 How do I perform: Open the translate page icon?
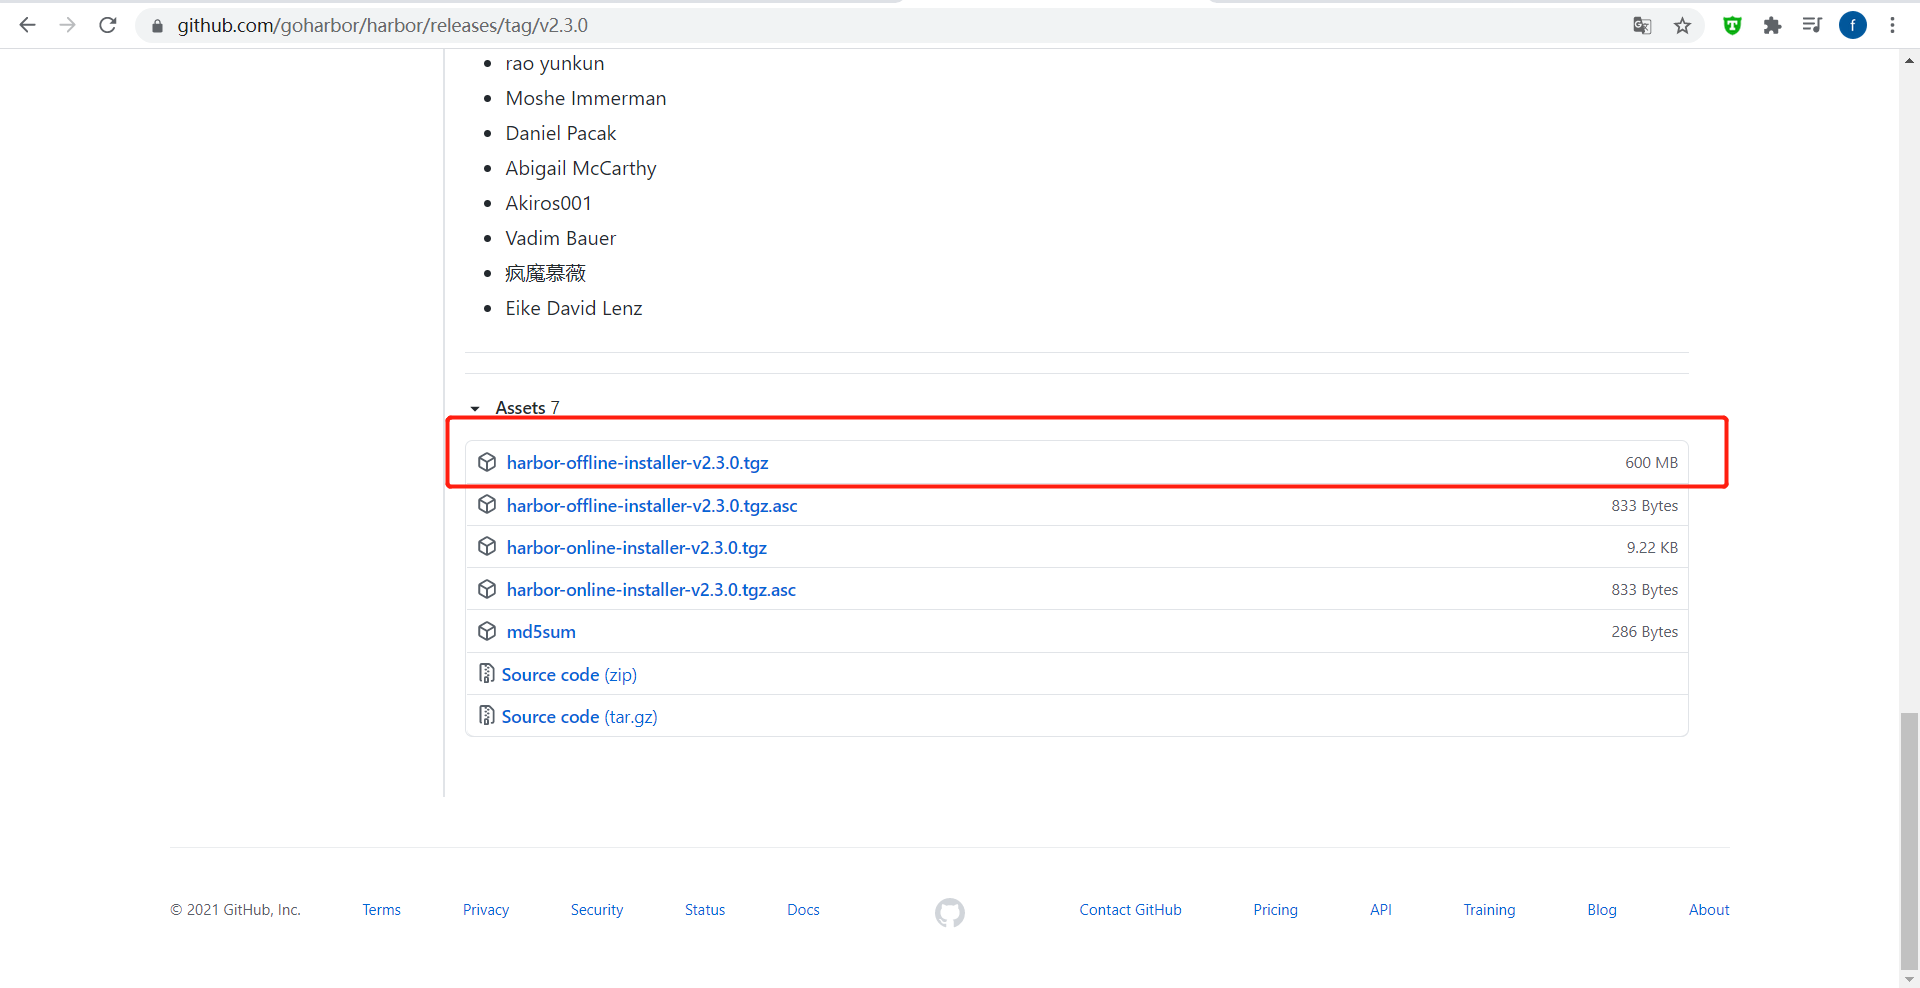coord(1642,25)
